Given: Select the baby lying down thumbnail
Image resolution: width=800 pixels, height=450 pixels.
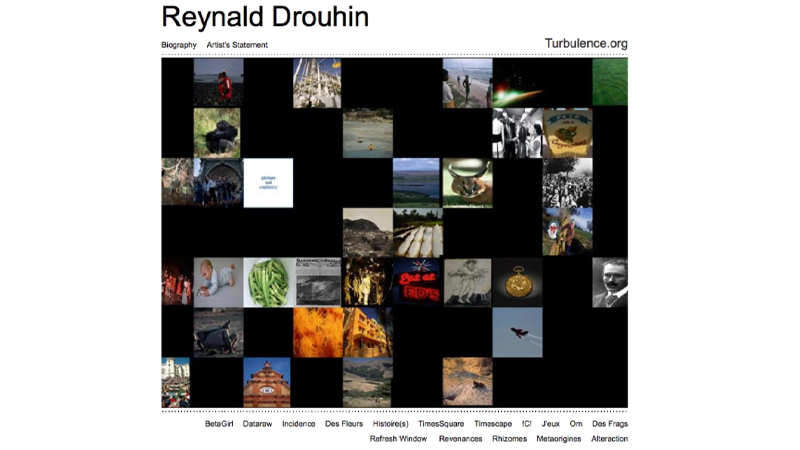Looking at the screenshot, I should click(x=218, y=283).
